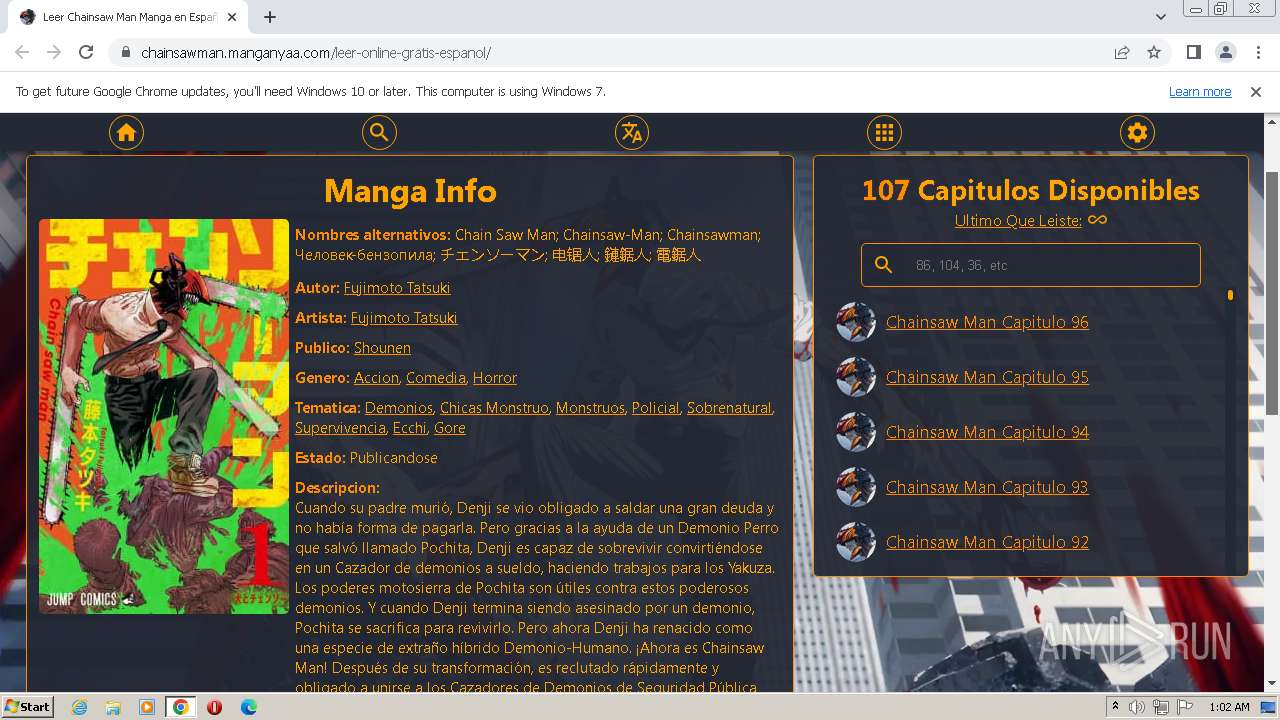Open Chainsaw Man Capitulo 95
The height and width of the screenshot is (720, 1280).
click(x=987, y=377)
